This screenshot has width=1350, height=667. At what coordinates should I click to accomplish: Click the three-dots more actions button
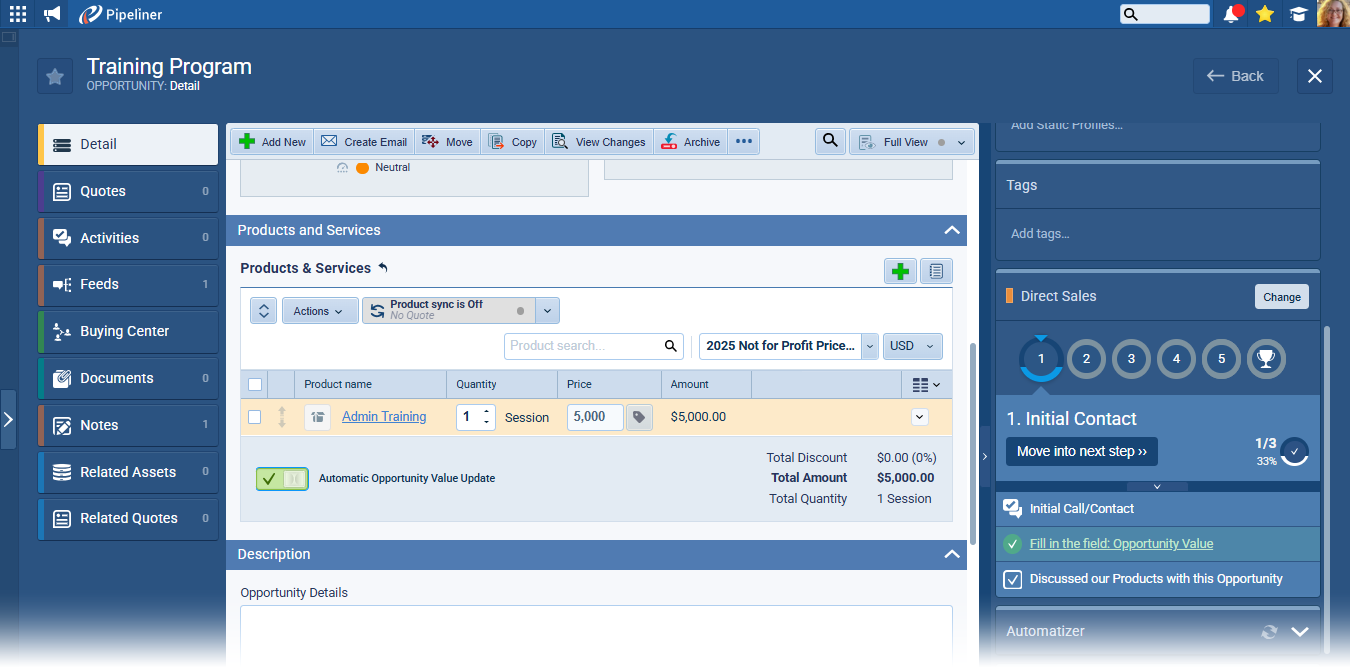(743, 142)
